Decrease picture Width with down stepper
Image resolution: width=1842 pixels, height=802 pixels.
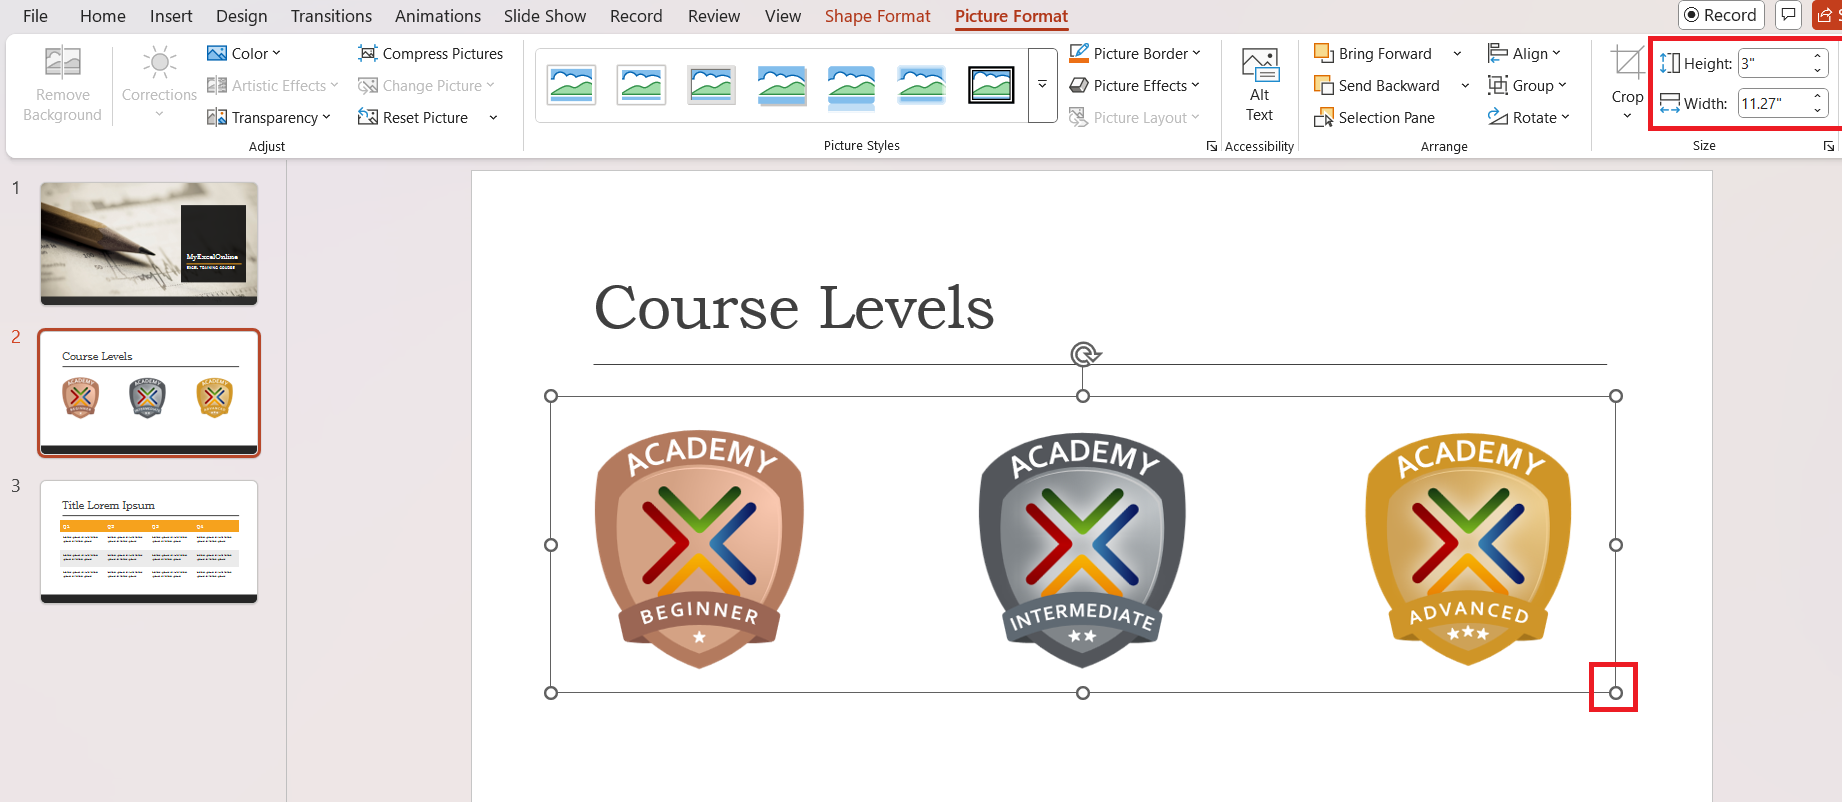(1817, 110)
